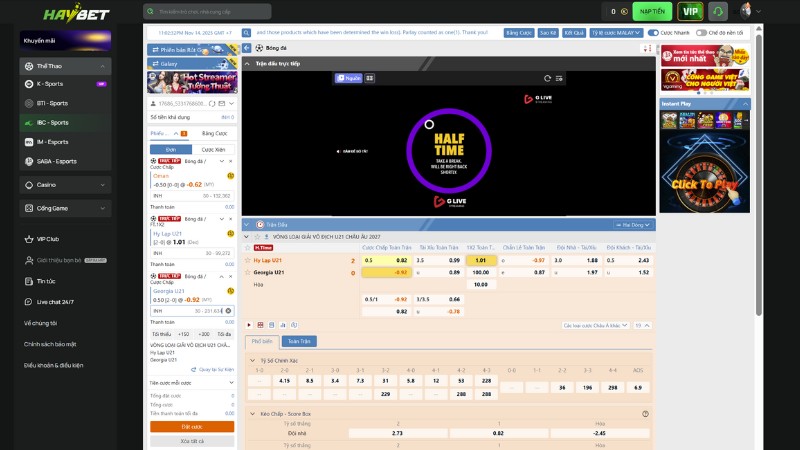Screen dimensions: 800x450
Task: Click the refresh balance icon beside the account ID
Action: pos(212,104)
